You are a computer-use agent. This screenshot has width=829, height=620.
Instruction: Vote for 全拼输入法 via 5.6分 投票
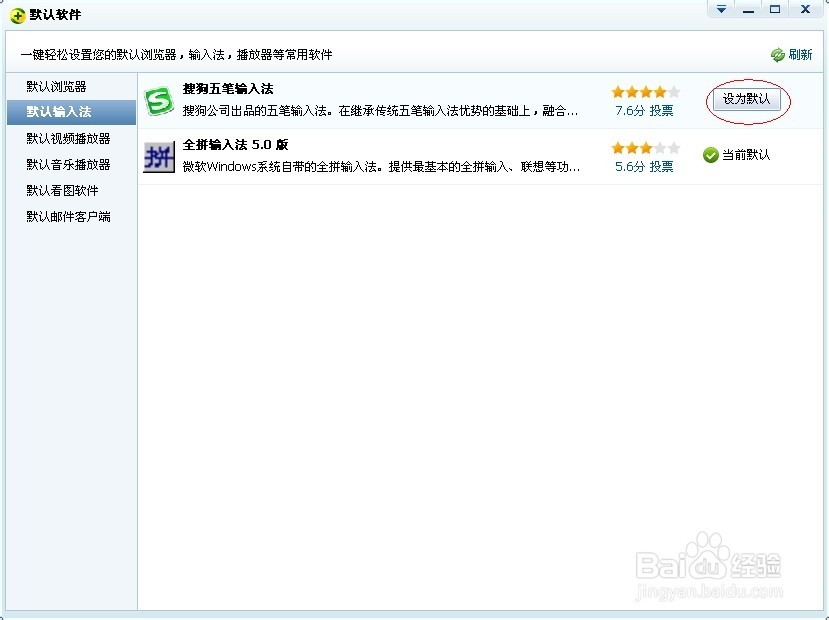pos(644,167)
